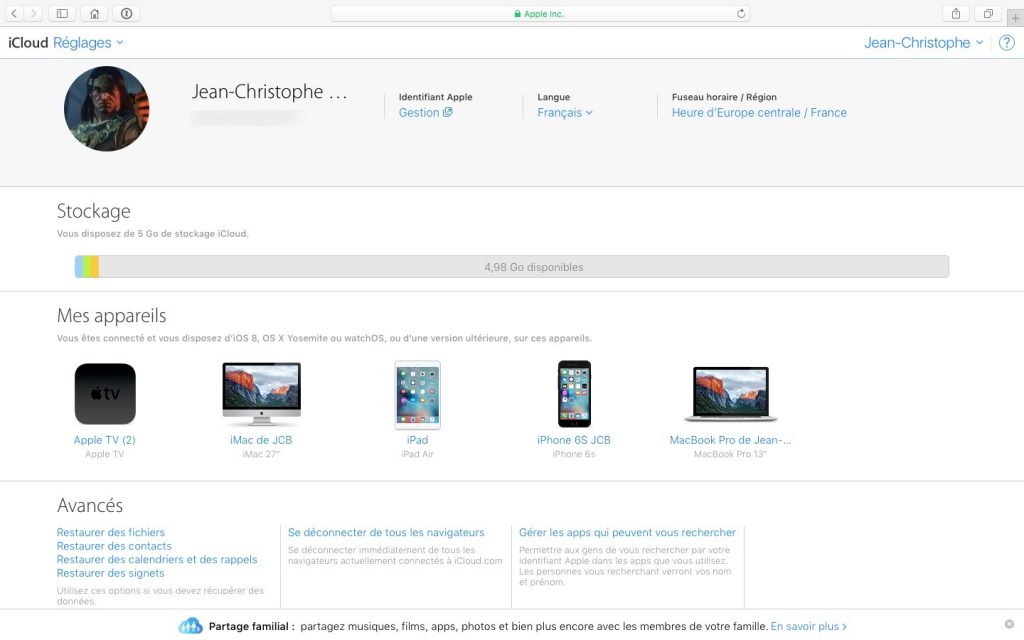Click the Partage familial cloud icon
This screenshot has height=640, width=1024.
pos(190,626)
